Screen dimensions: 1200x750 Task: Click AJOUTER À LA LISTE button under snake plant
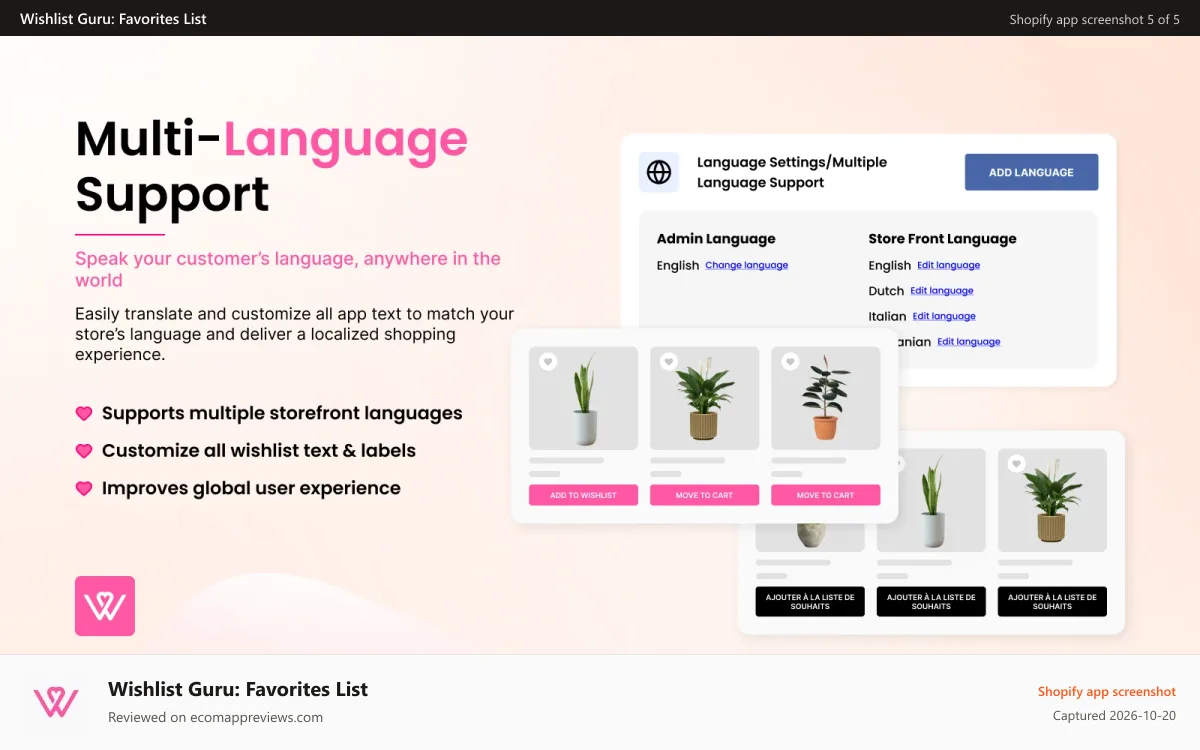coord(931,601)
